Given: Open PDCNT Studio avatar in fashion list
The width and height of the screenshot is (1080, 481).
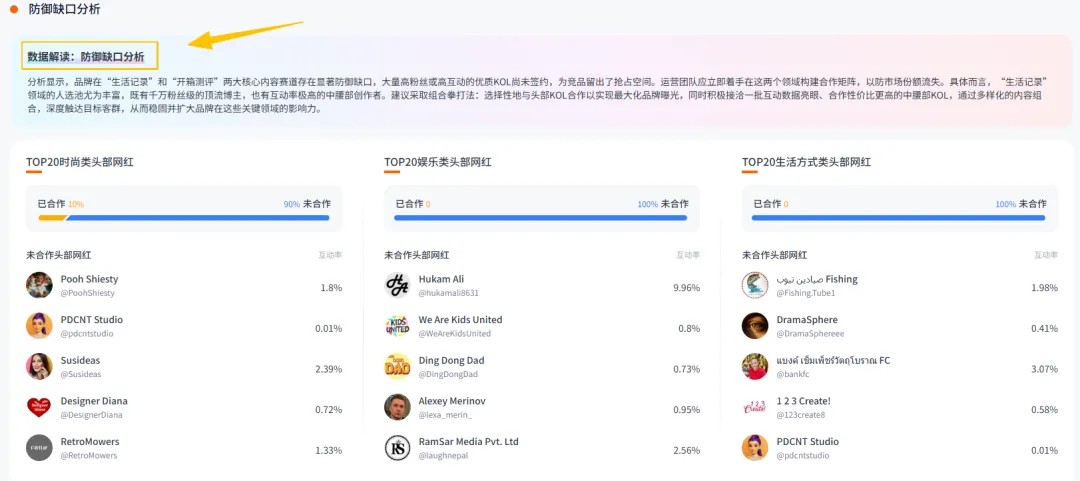Looking at the screenshot, I should point(39,326).
